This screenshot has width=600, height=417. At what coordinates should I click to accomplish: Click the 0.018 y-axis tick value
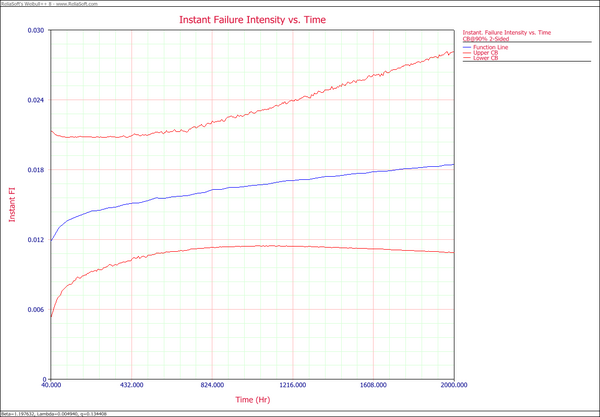[37, 170]
